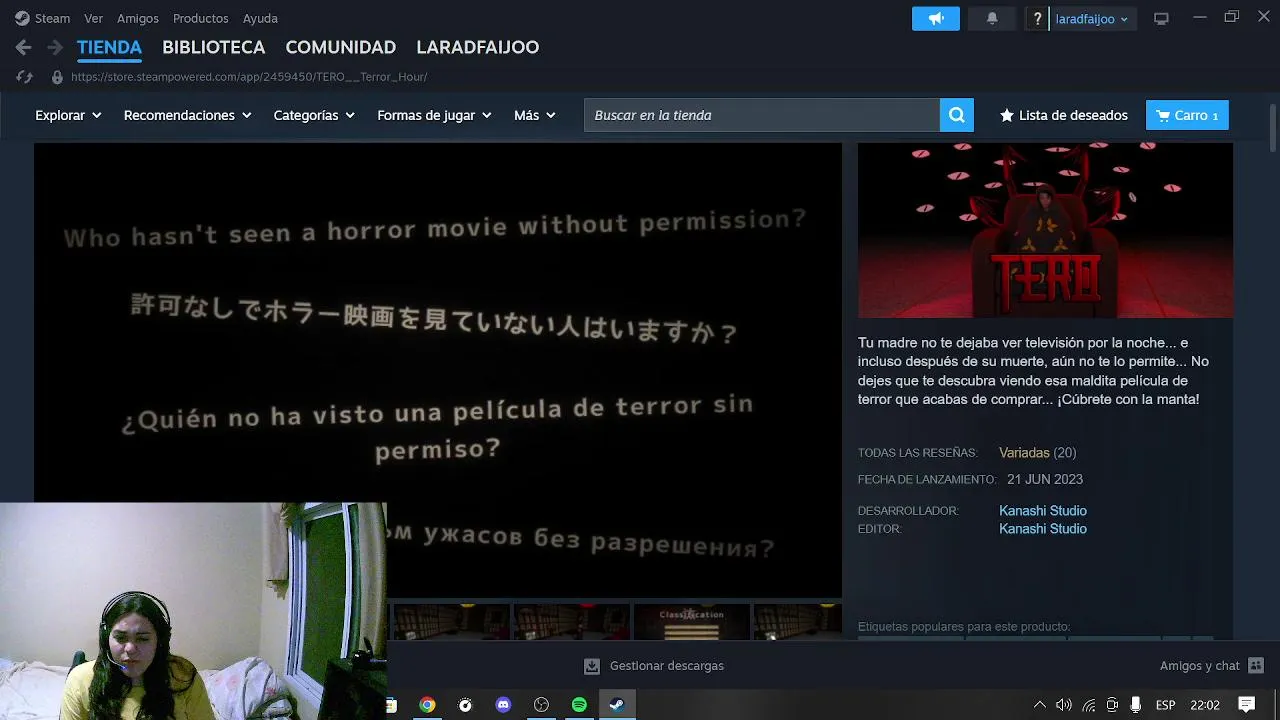Open Lista de deseados

click(x=1064, y=115)
